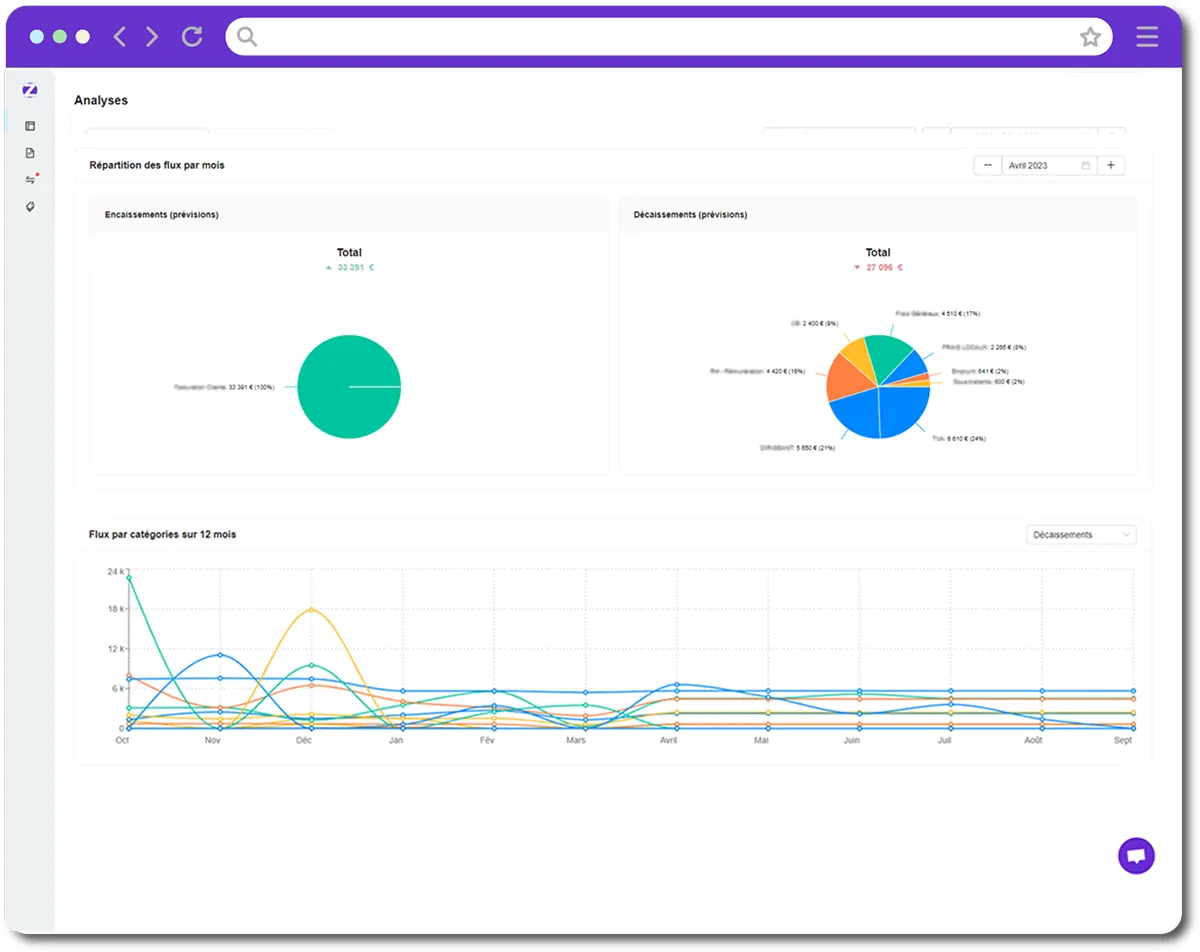
Task: Open the chat support bubble
Action: [x=1136, y=856]
